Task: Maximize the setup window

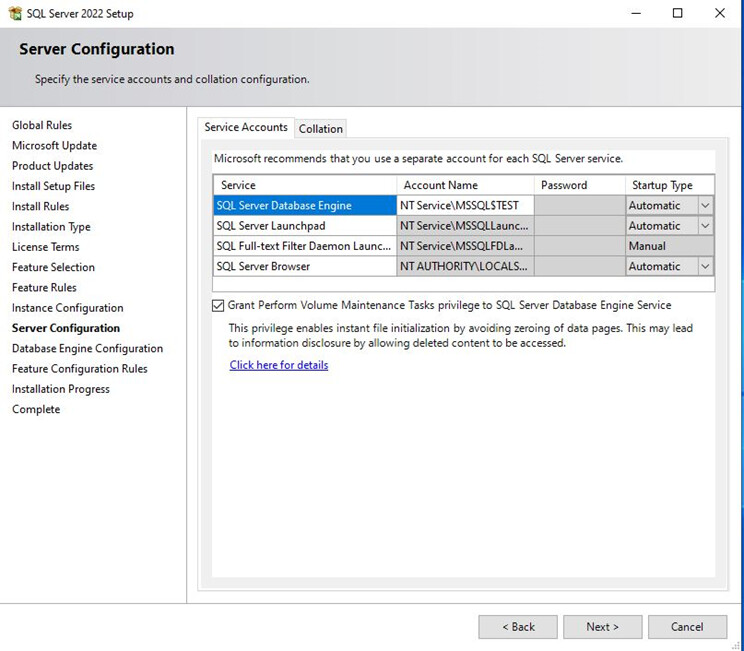Action: (678, 13)
